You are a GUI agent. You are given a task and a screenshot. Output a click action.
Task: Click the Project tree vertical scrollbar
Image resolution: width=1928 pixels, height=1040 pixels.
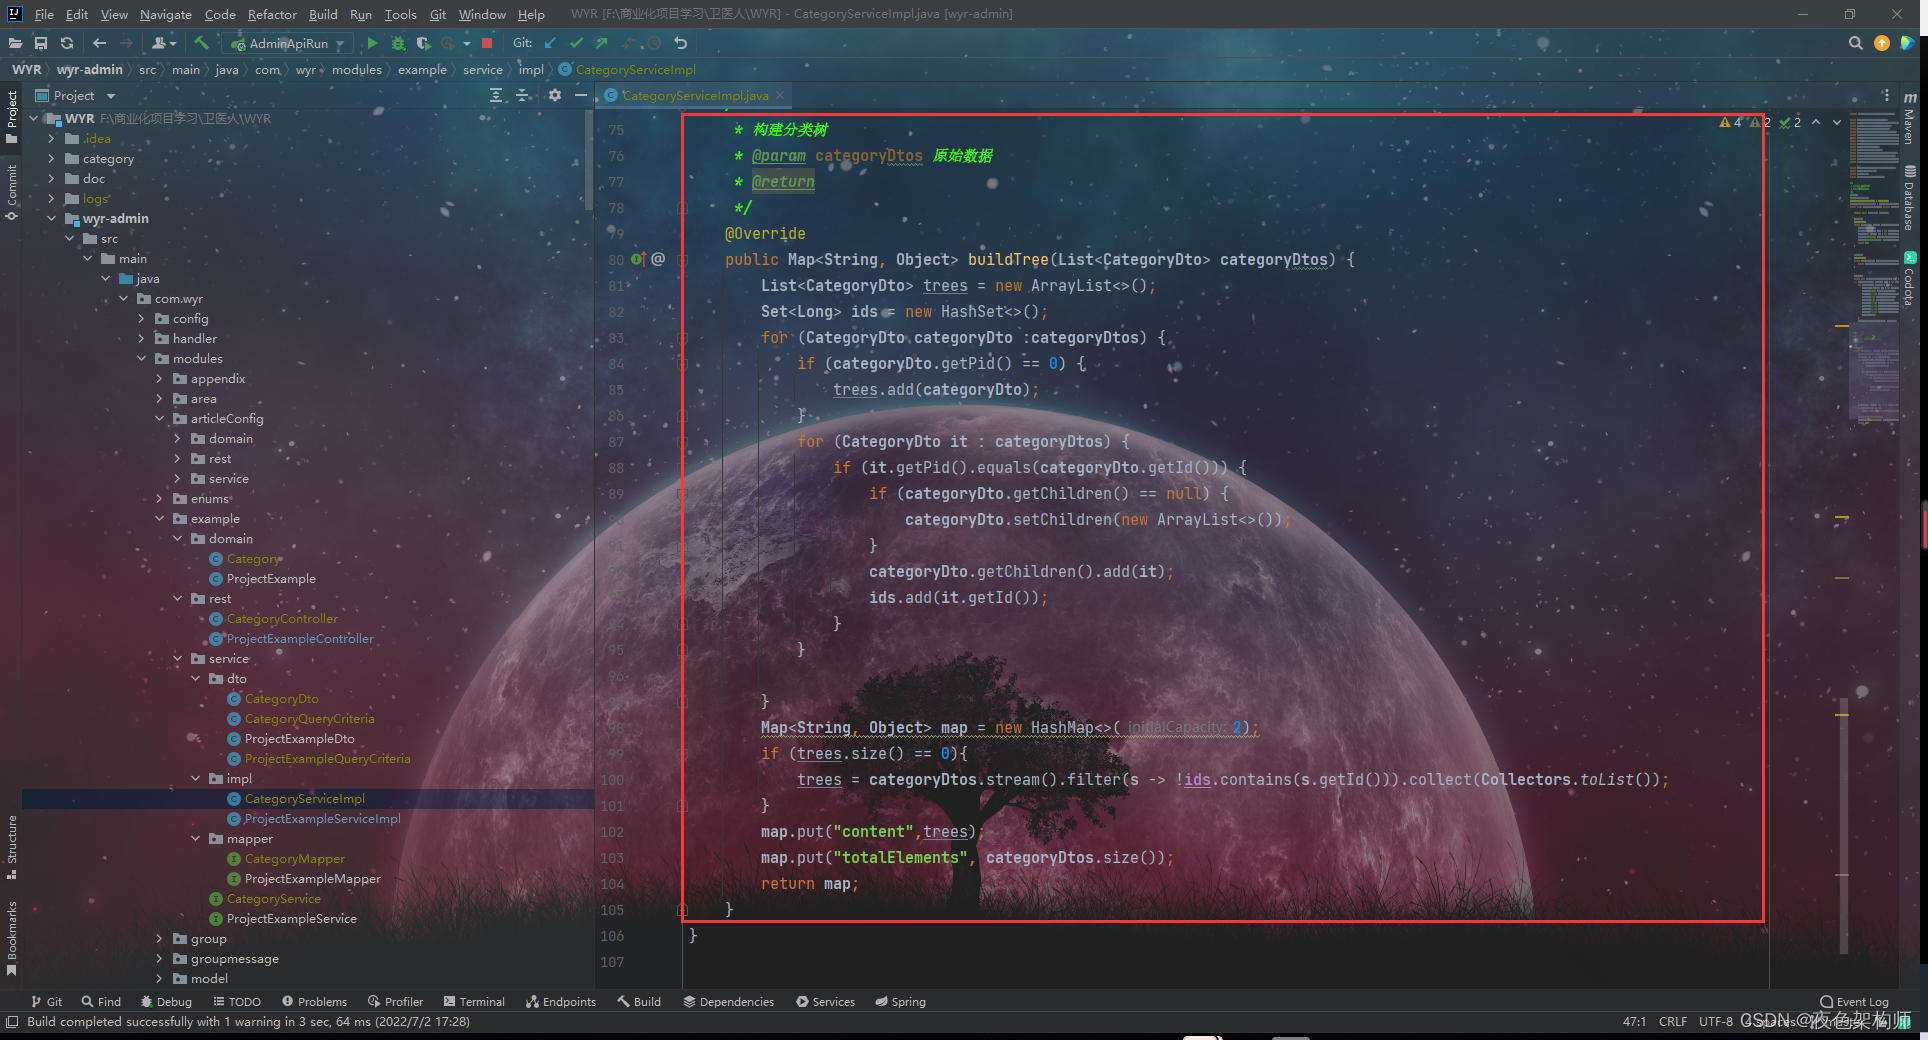pos(589,160)
